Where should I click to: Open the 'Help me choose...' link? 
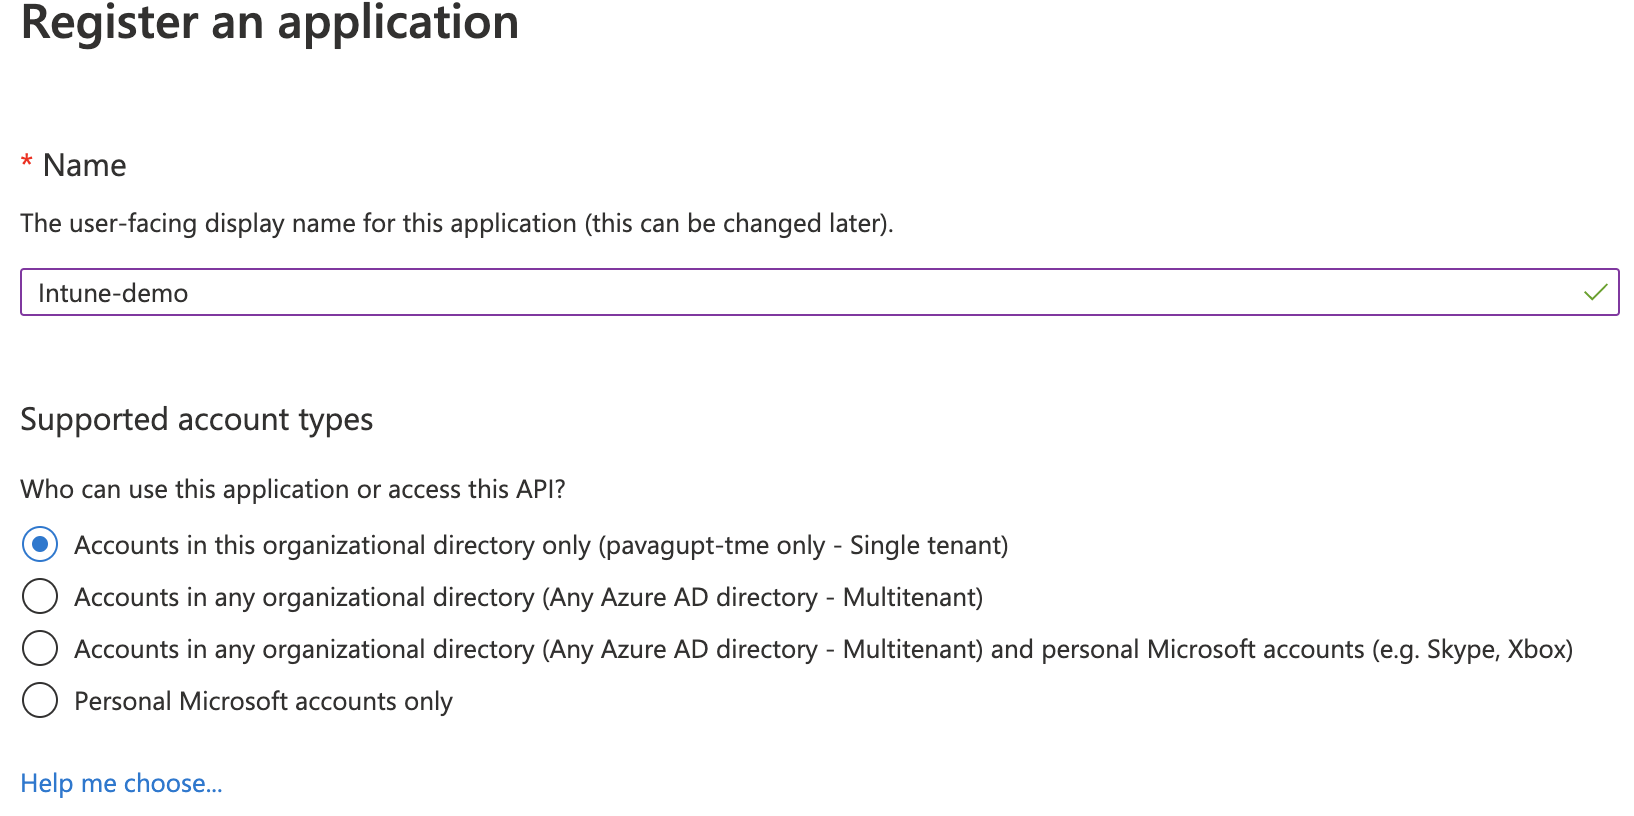click(x=120, y=783)
